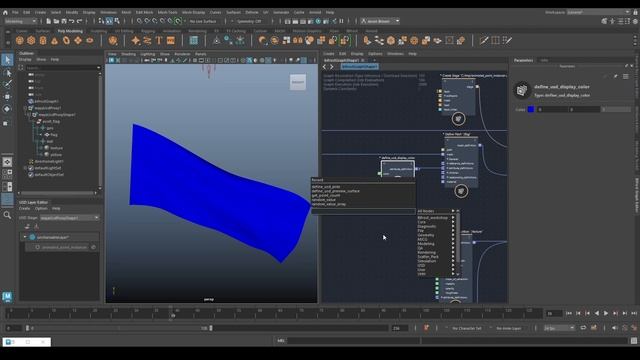Navigate back in Bifrost graph
The height and width of the screenshot is (360, 640).
(325, 67)
